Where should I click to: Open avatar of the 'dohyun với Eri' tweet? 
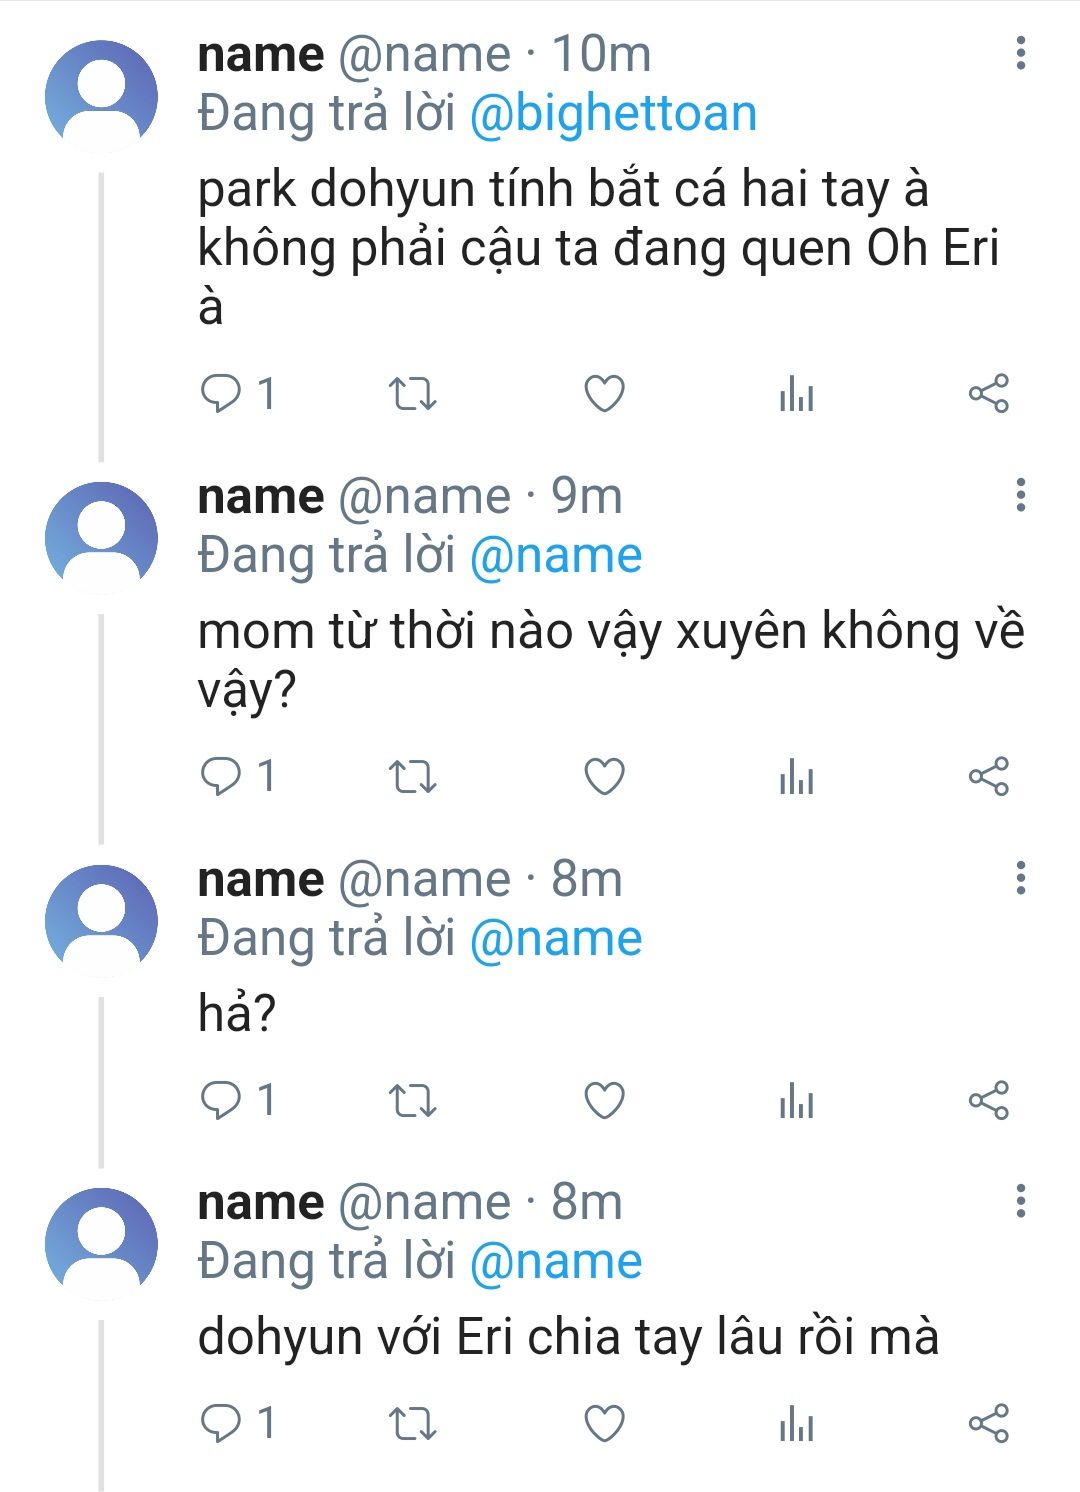pos(101,1243)
